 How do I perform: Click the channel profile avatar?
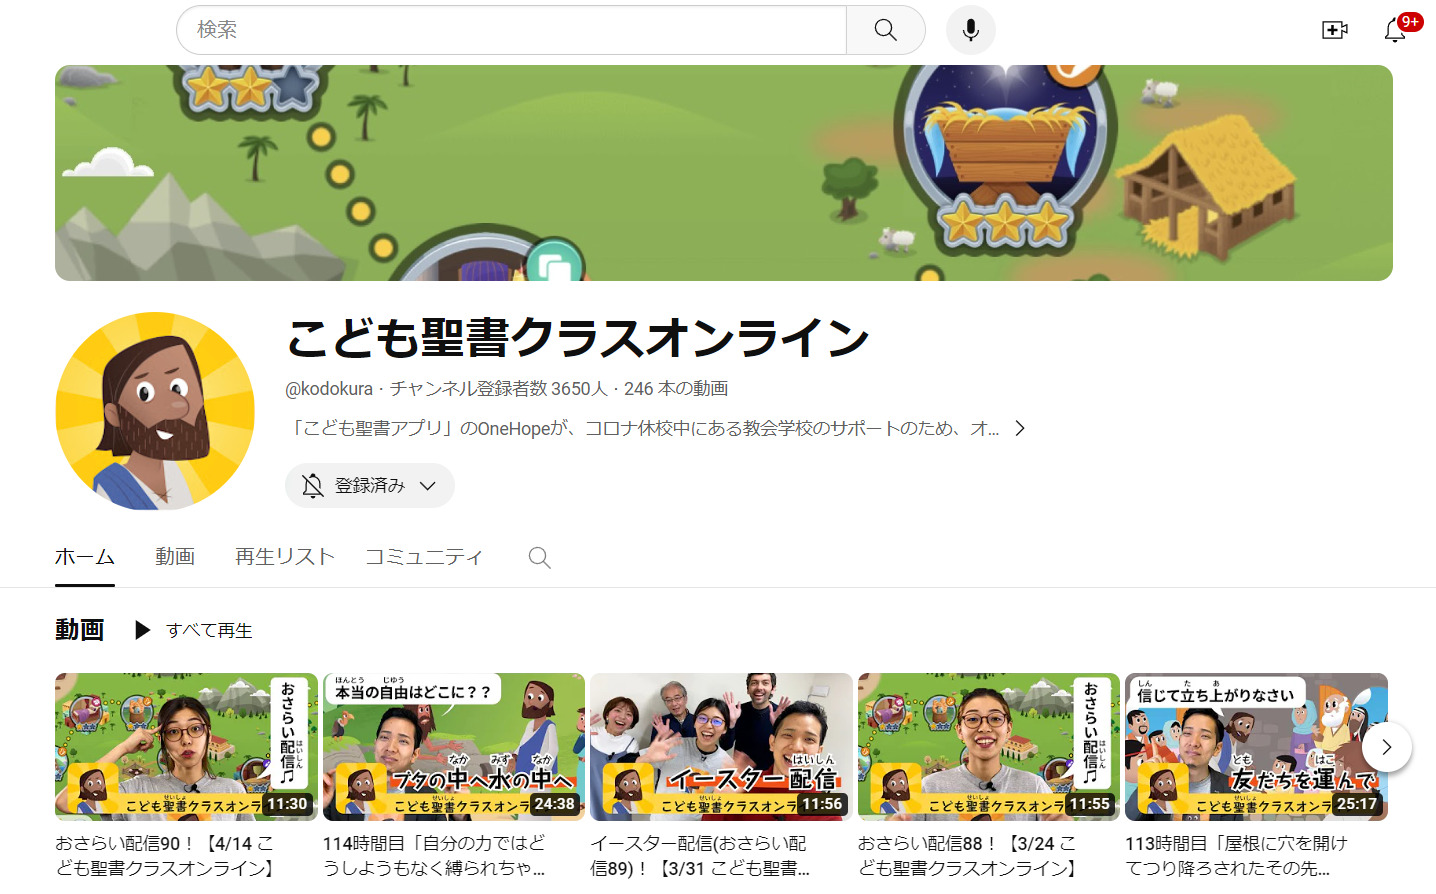[155, 411]
